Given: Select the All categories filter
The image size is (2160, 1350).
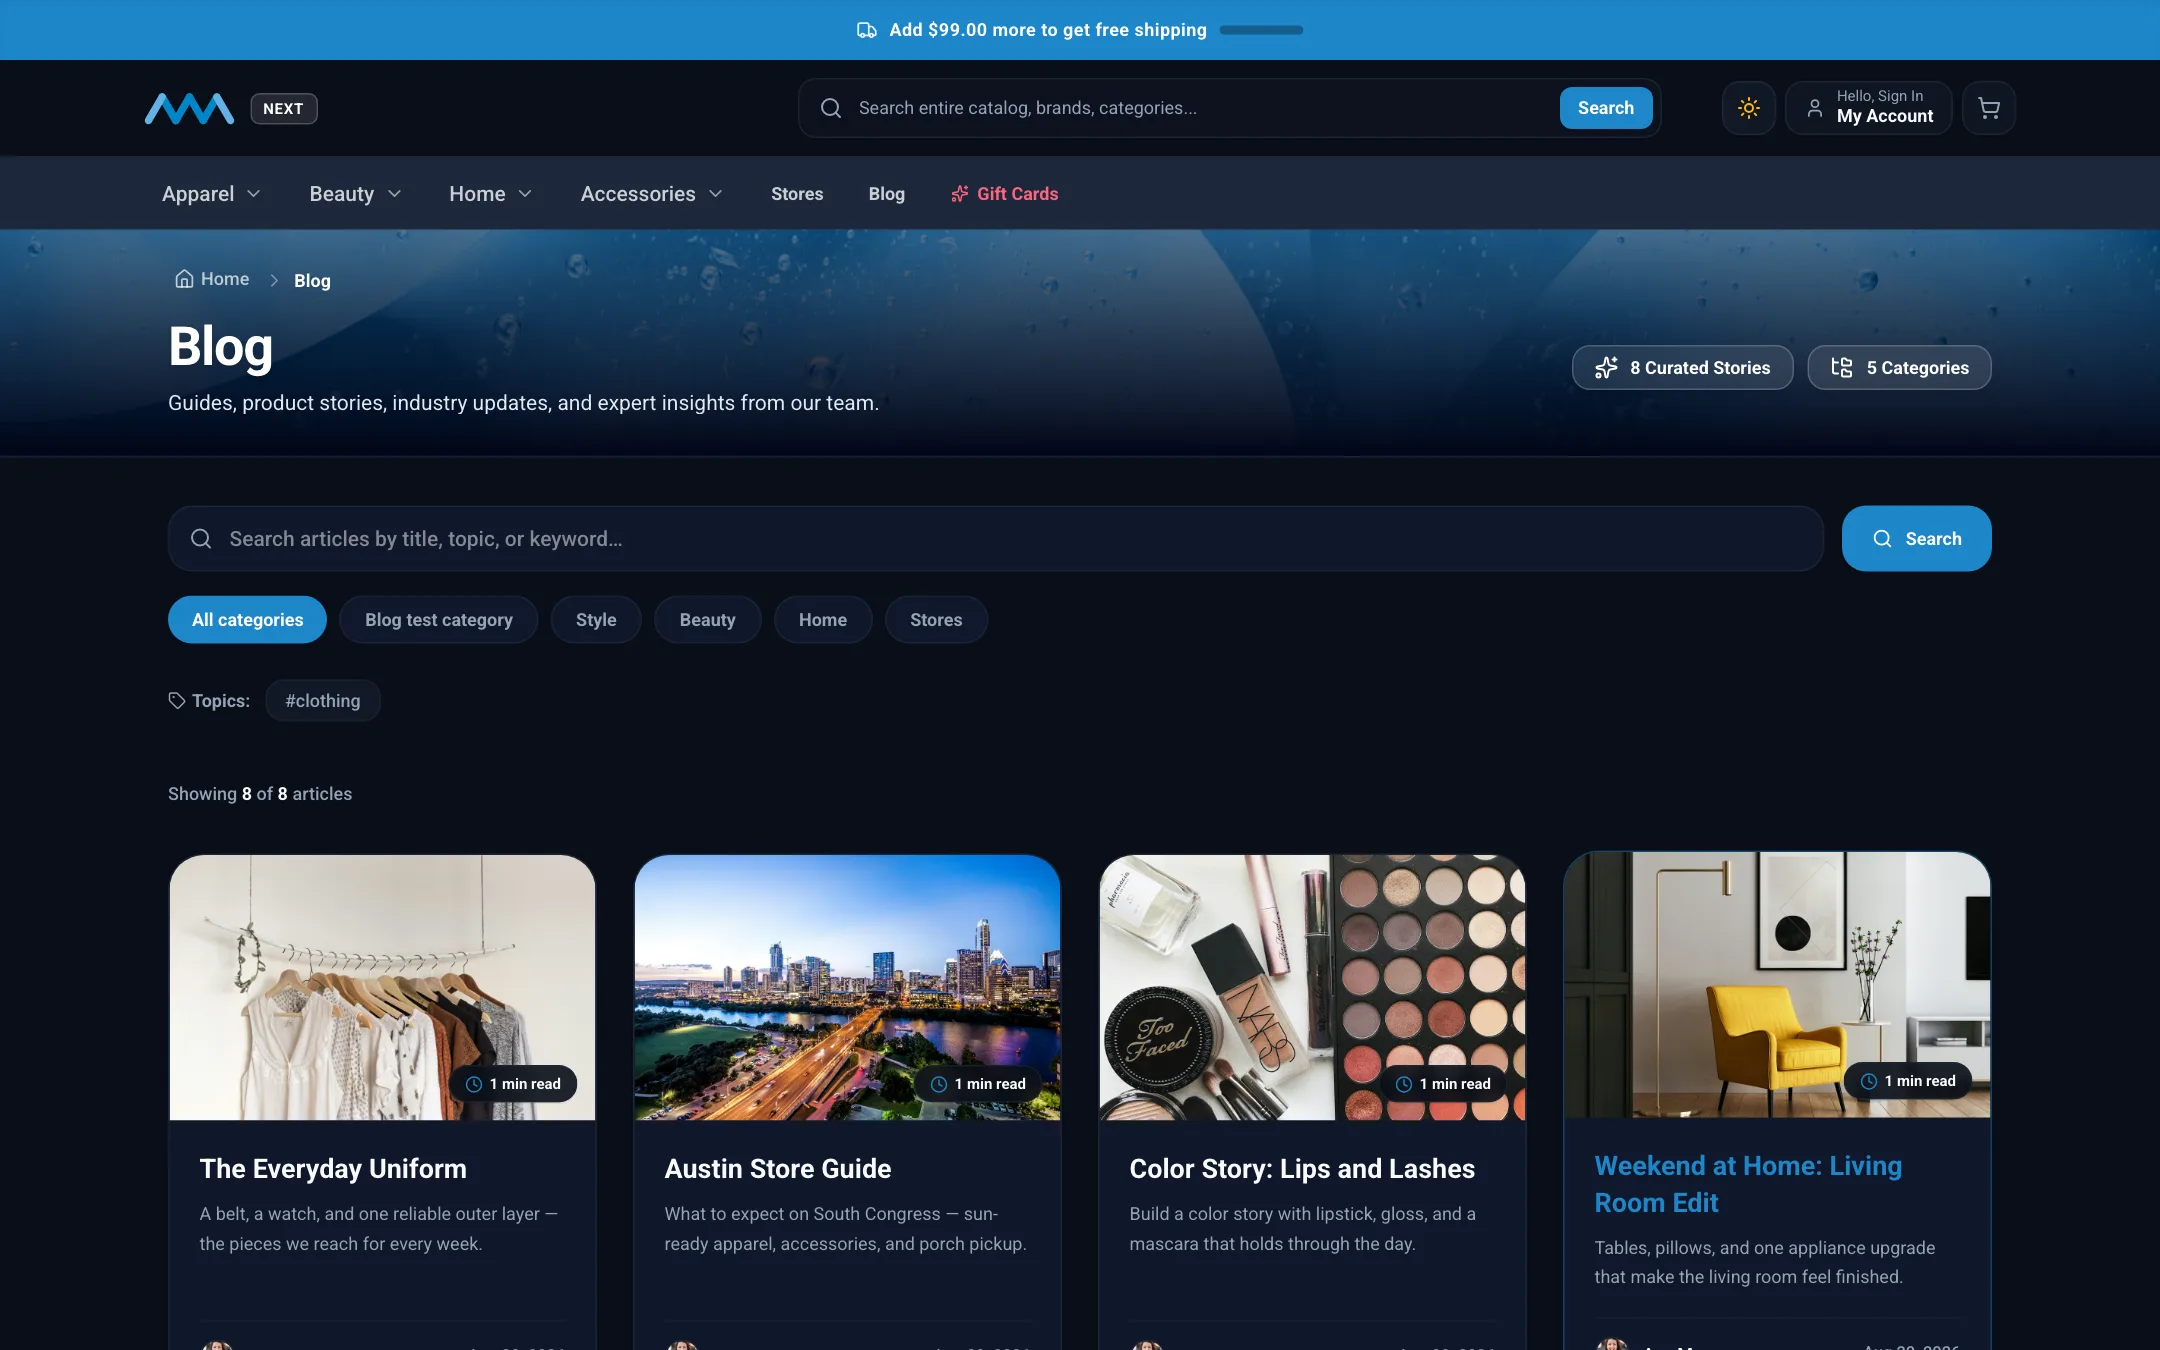Looking at the screenshot, I should [x=247, y=620].
